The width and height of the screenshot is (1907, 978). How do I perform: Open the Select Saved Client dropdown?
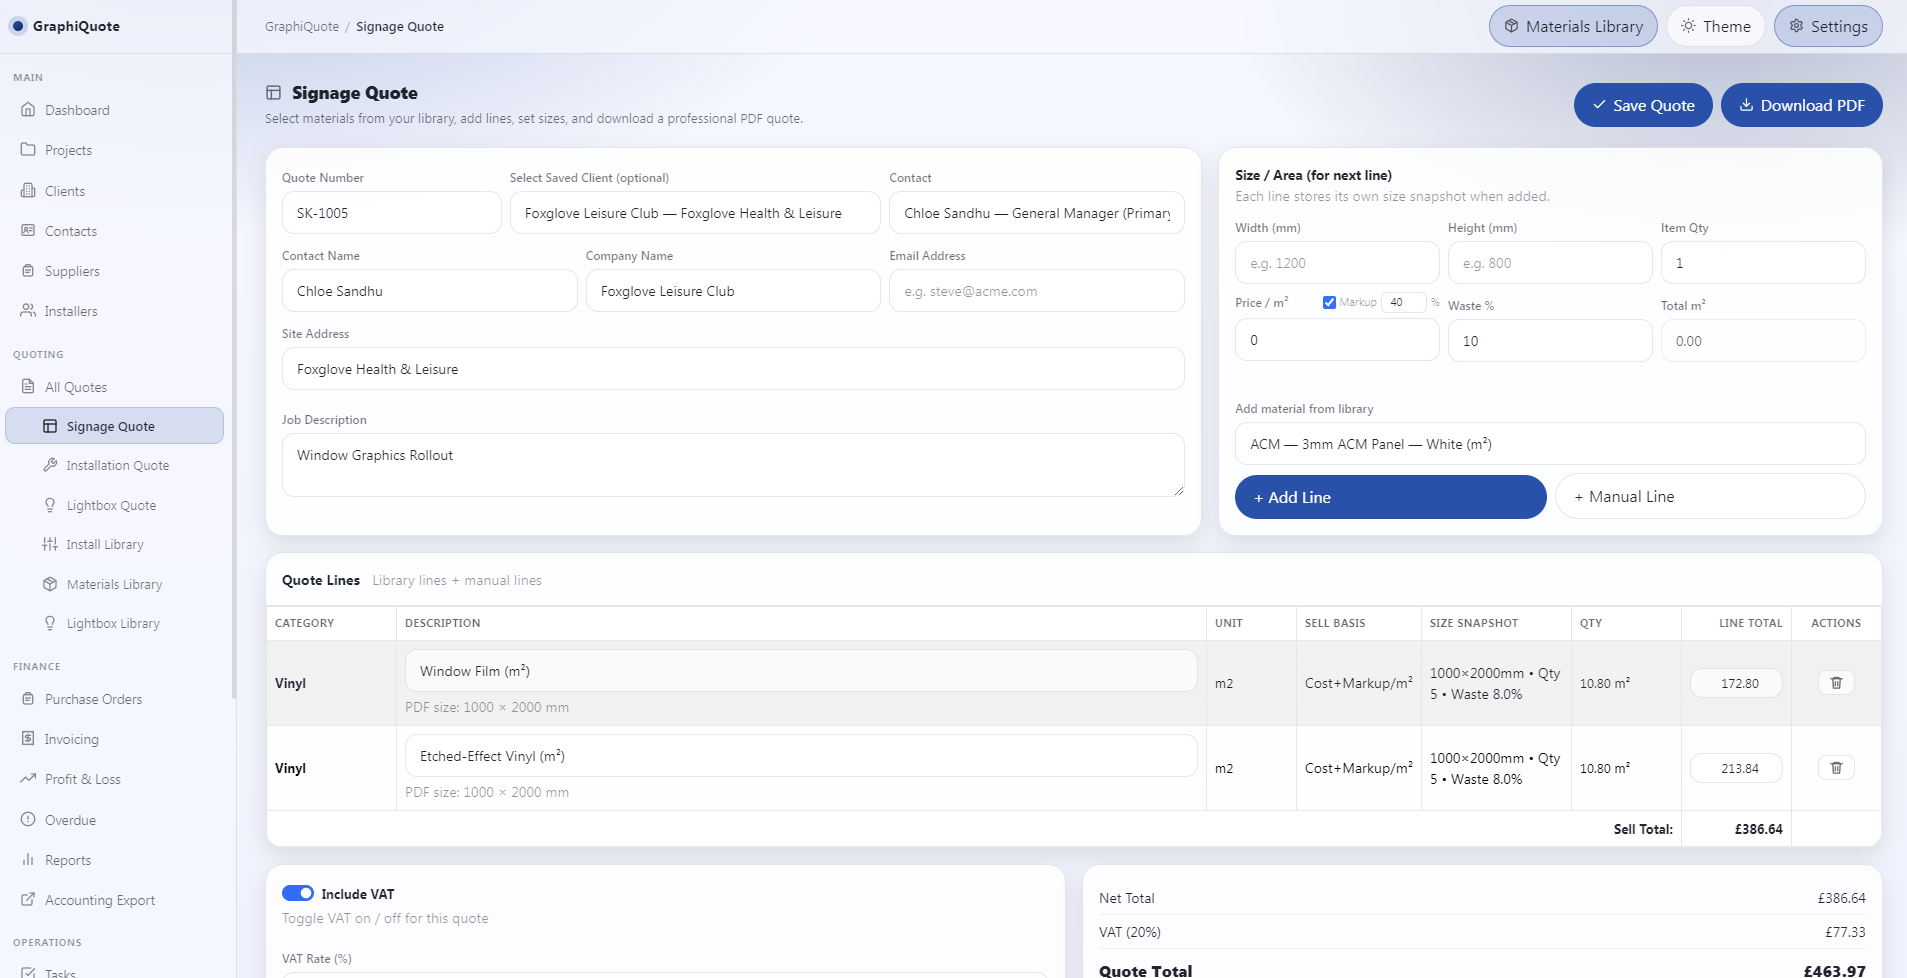pos(695,213)
